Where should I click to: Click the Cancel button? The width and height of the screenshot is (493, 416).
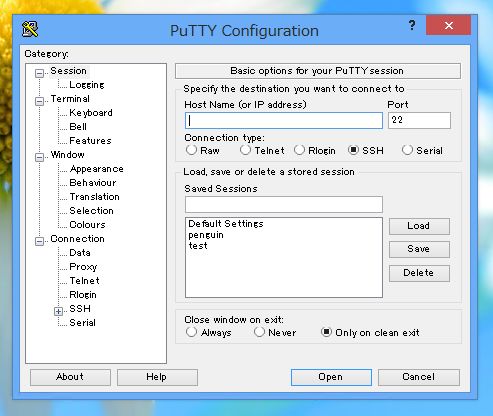[419, 377]
